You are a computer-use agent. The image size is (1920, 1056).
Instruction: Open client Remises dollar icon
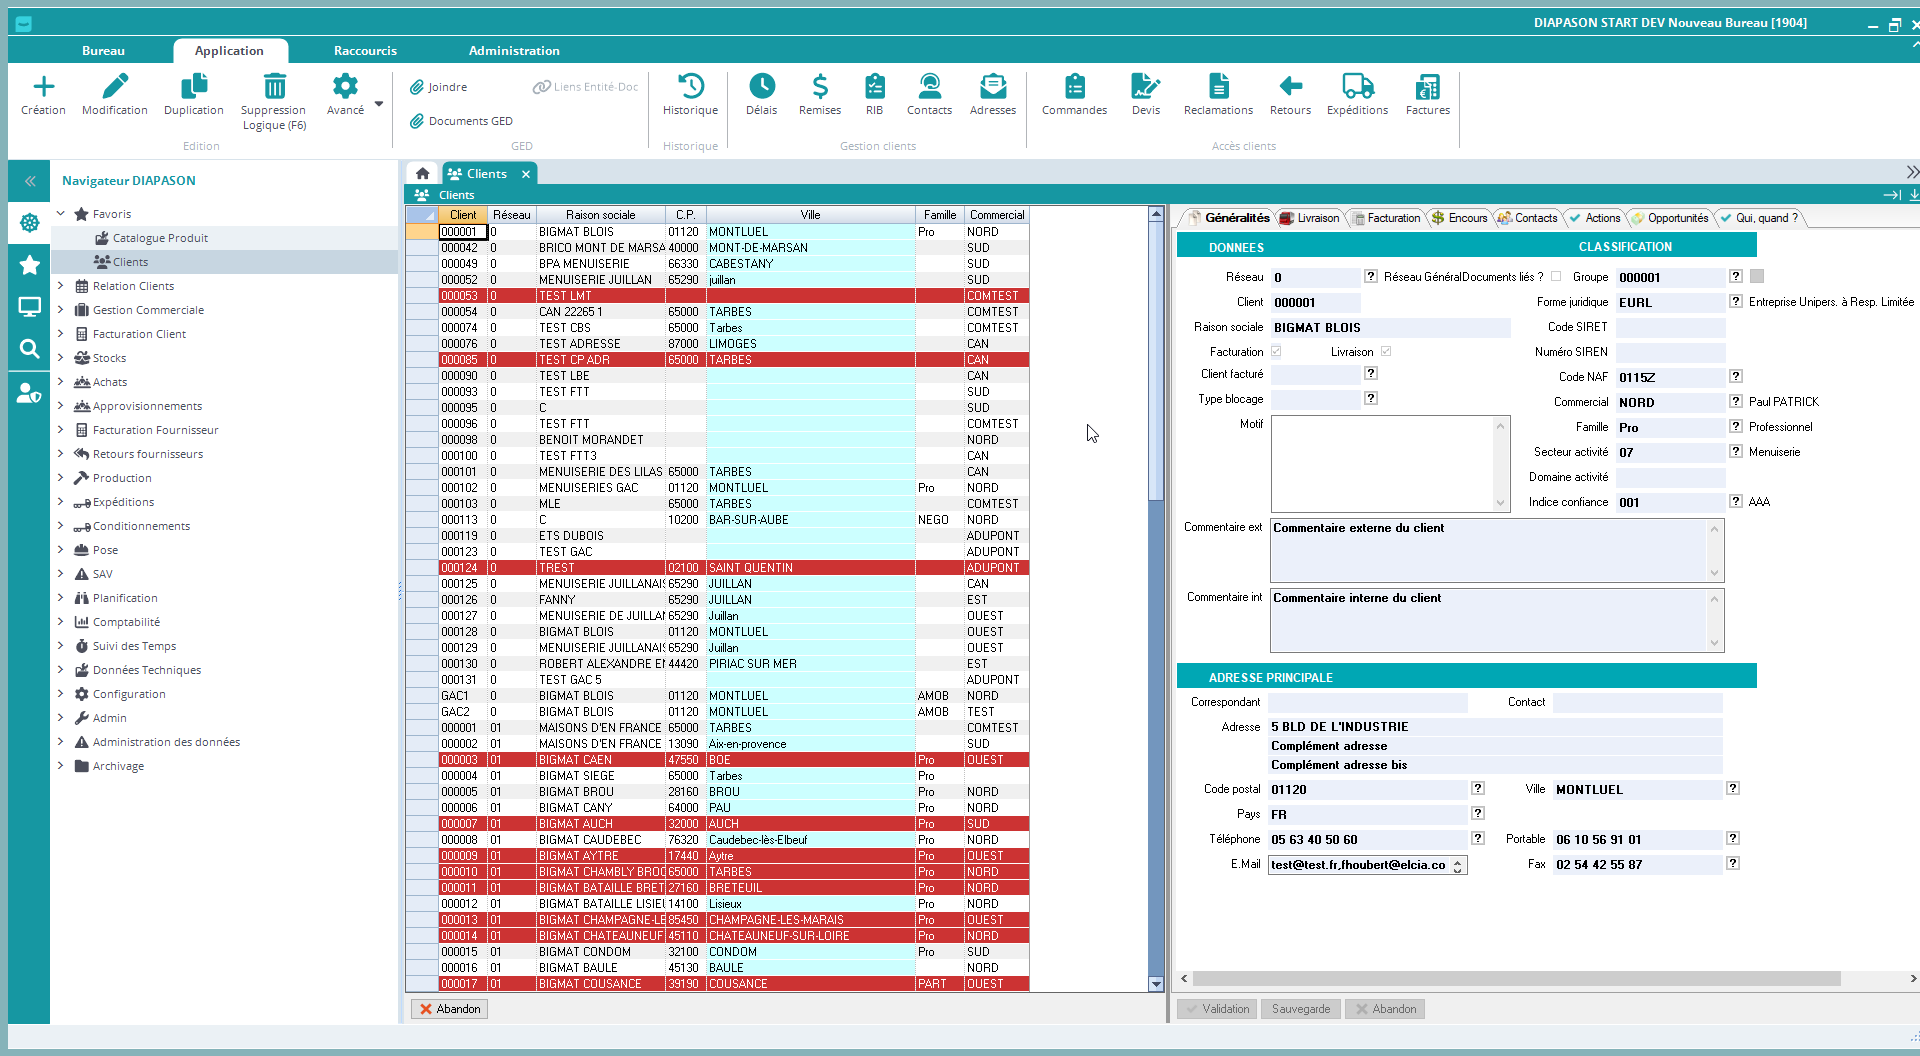point(820,87)
